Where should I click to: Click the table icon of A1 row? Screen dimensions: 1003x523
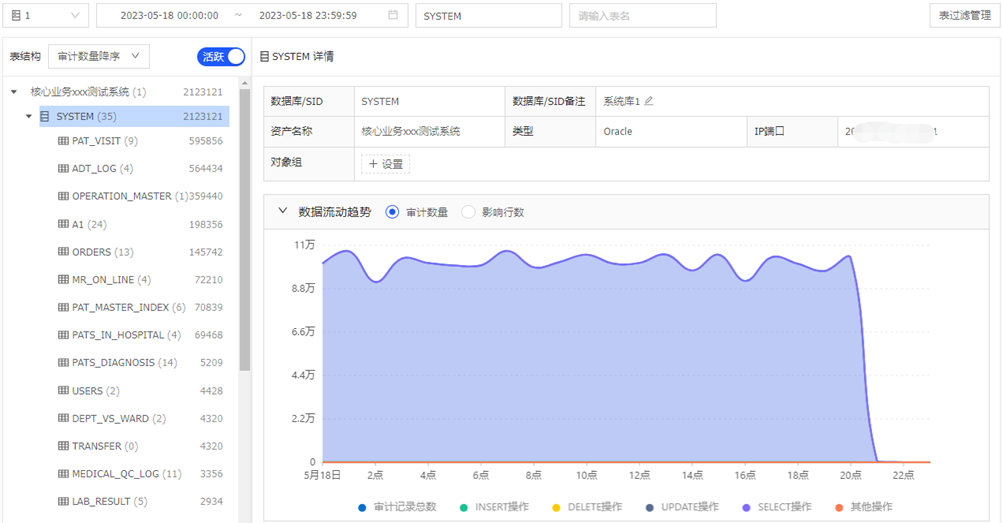click(x=63, y=224)
